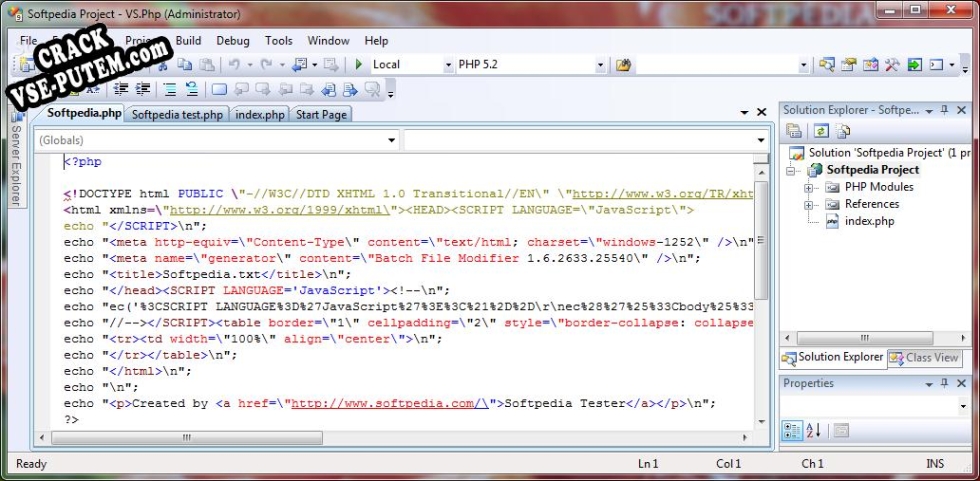Screen dimensions: 980x481
Task: Switch to the Start Page tab
Action: tap(321, 114)
